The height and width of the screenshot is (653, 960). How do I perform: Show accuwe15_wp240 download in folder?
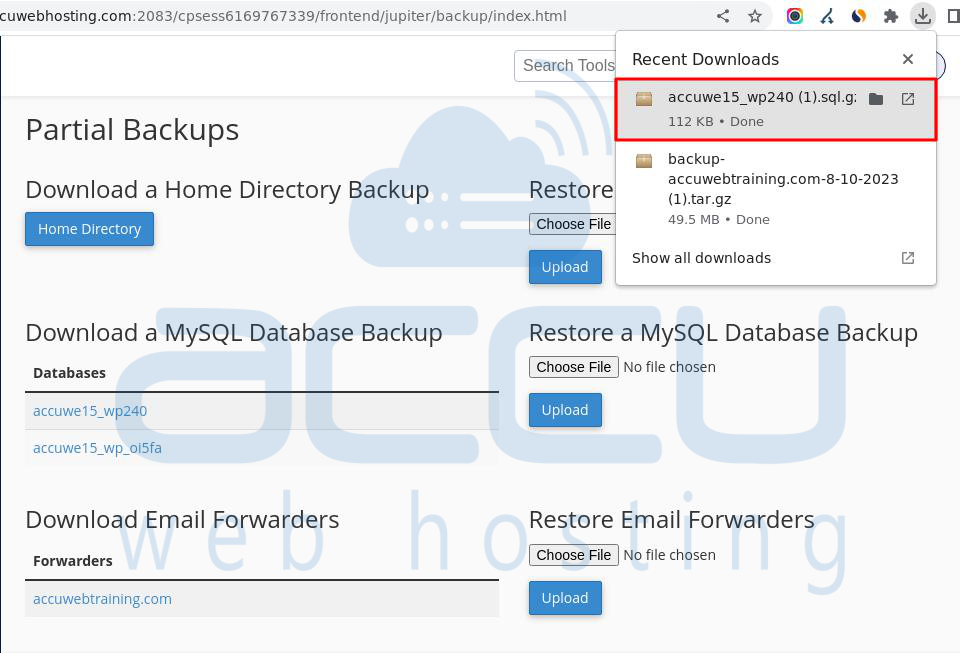pos(876,99)
